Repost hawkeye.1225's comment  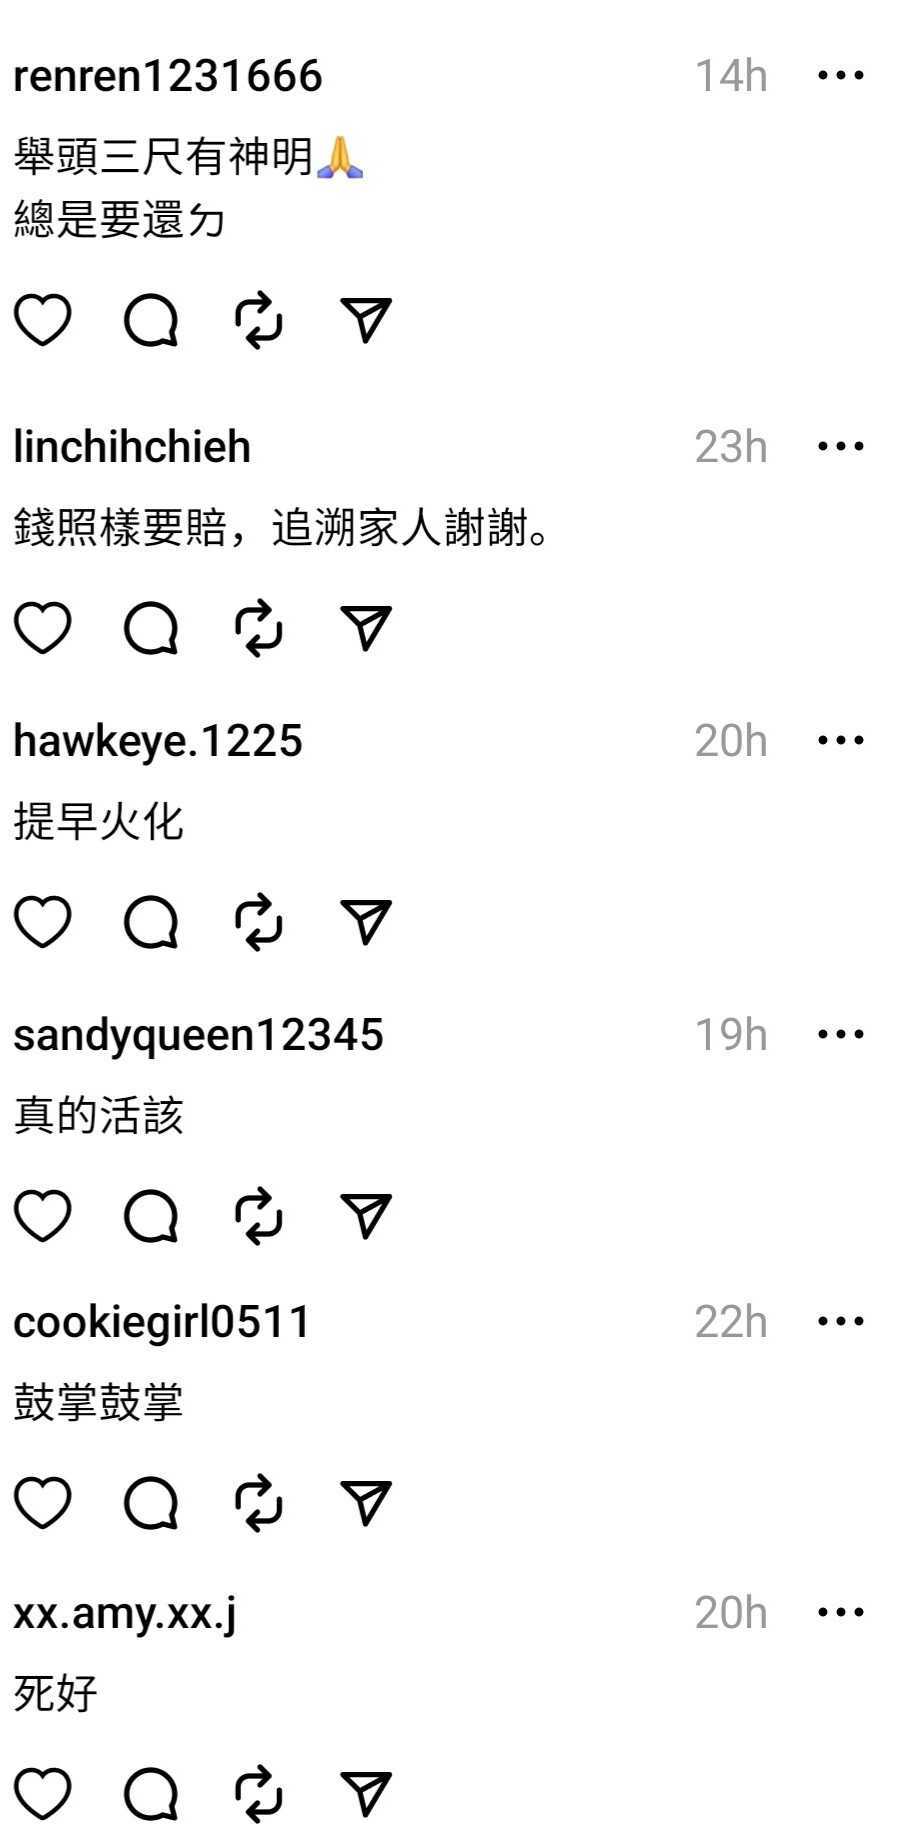pyautogui.click(x=259, y=922)
